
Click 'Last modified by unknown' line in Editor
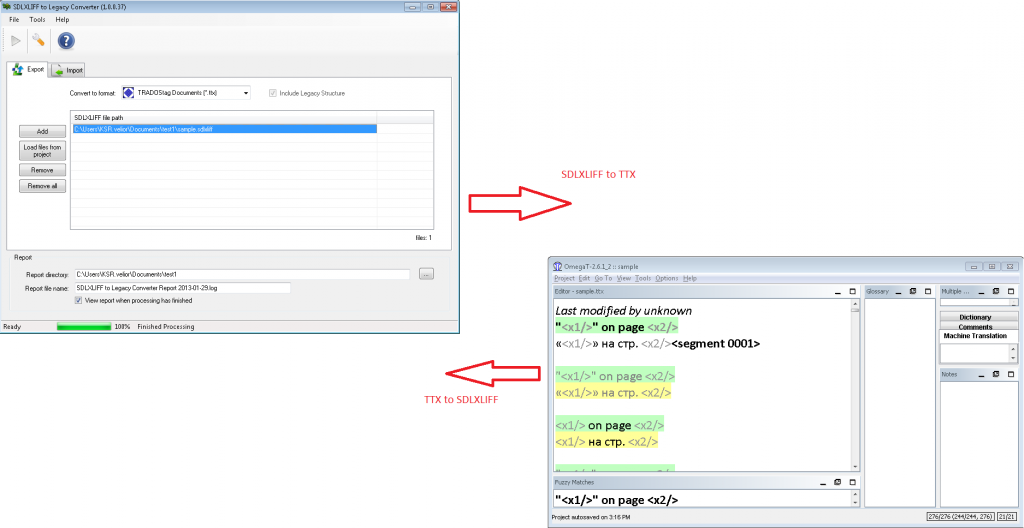point(624,311)
